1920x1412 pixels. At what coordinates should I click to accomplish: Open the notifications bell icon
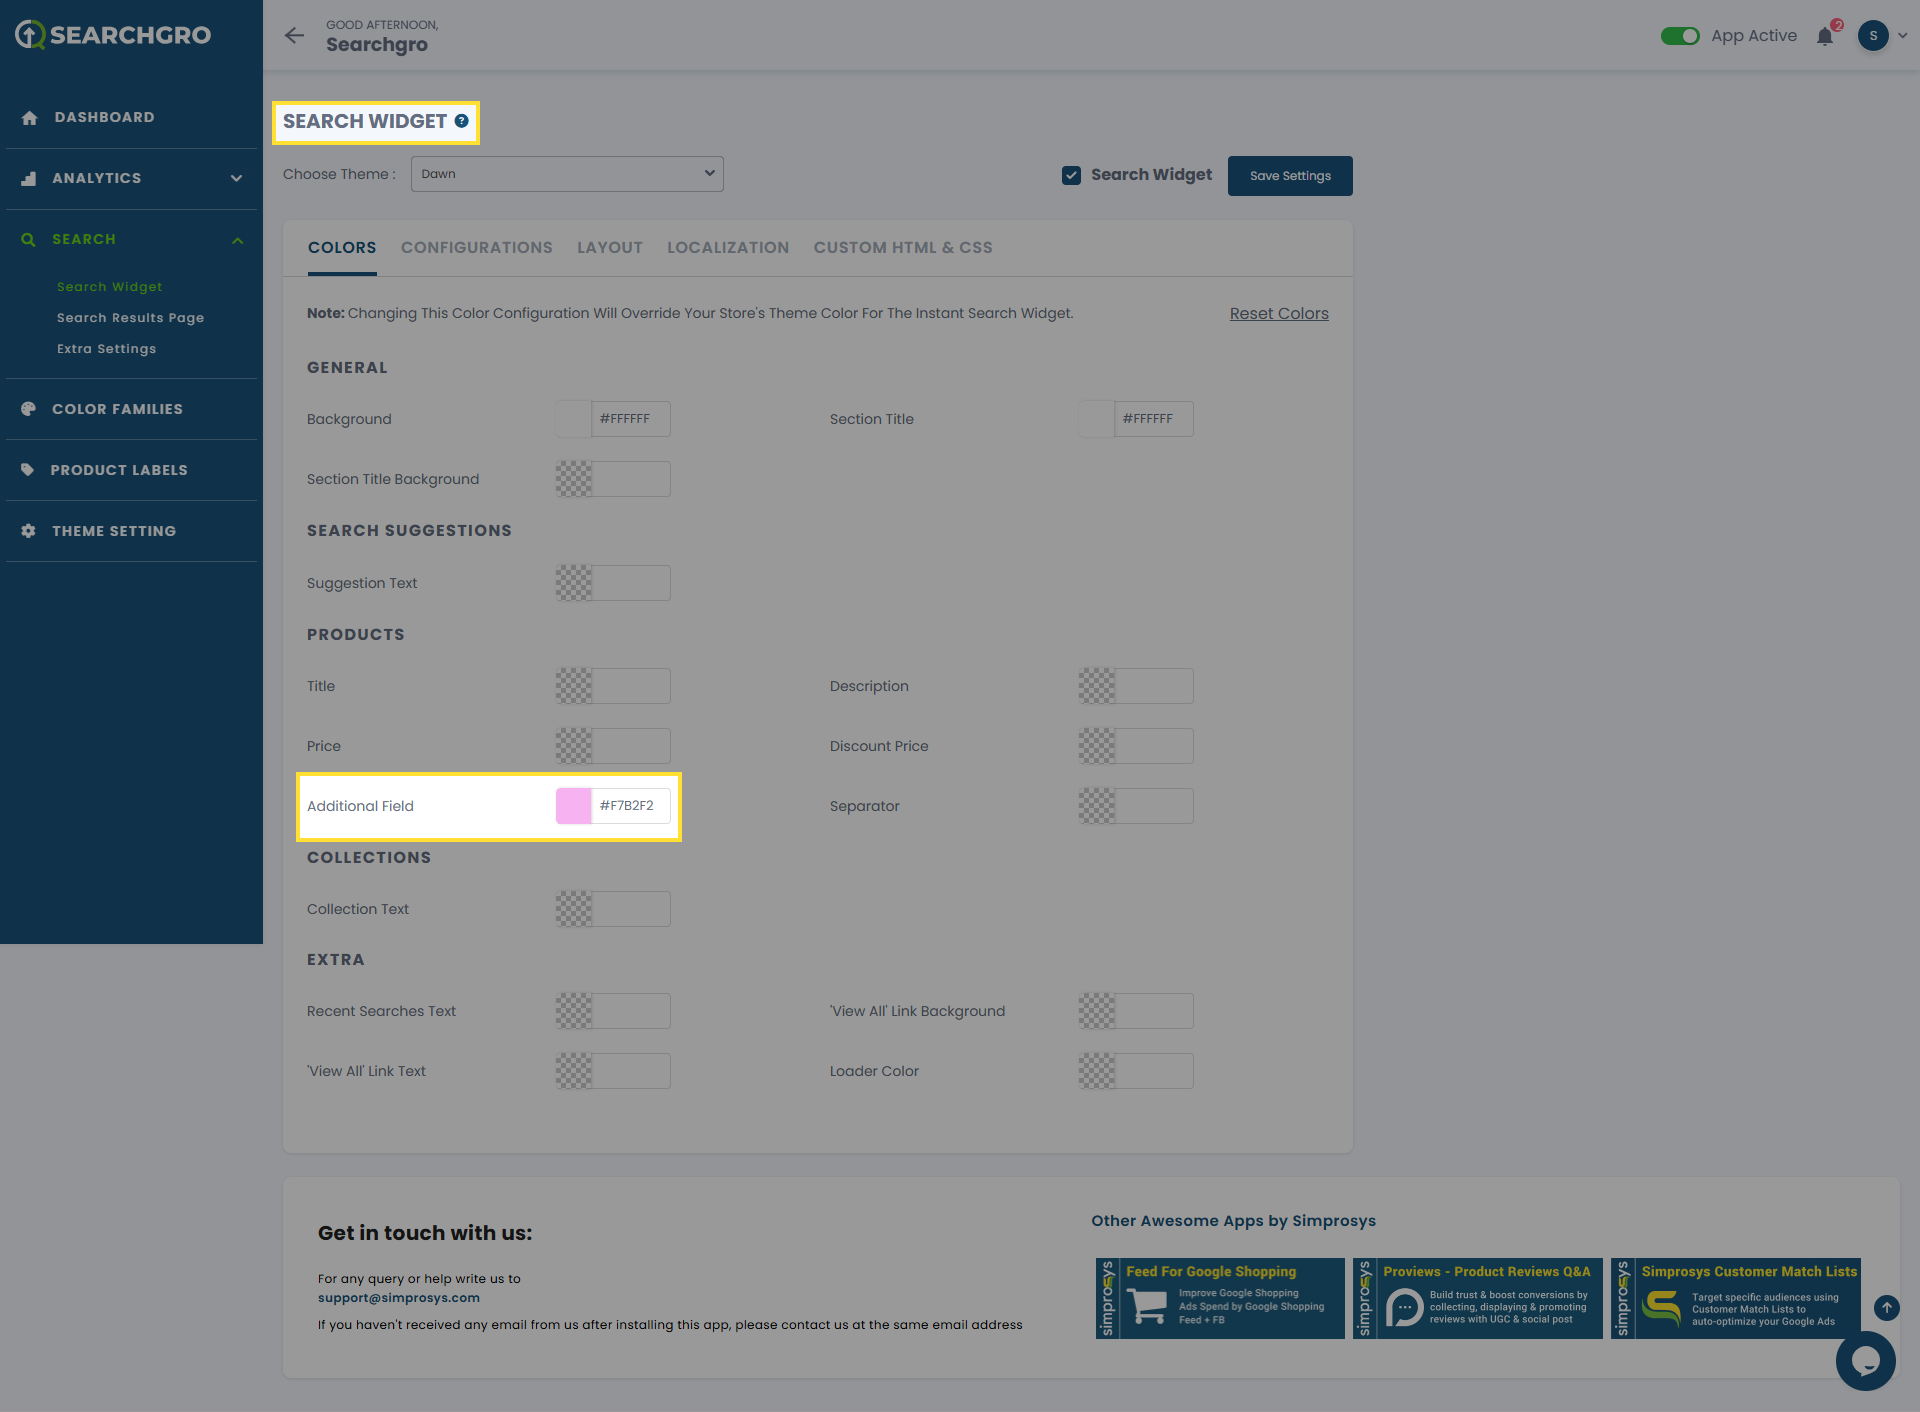pyautogui.click(x=1825, y=37)
